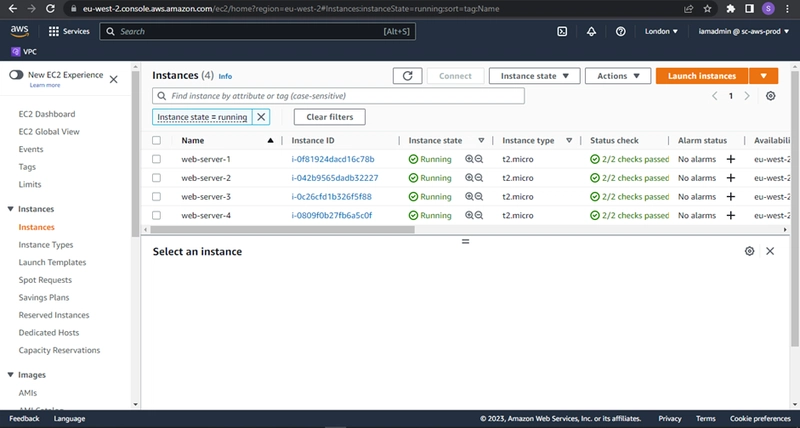Zoom in filter for web-server-3 state
Image resolution: width=800 pixels, height=428 pixels.
pyautogui.click(x=469, y=196)
